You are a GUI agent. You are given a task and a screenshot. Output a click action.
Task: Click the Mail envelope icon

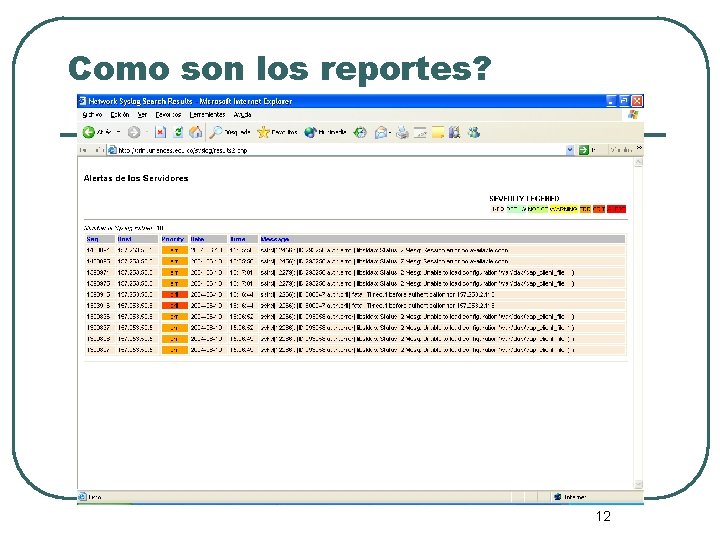pos(381,133)
